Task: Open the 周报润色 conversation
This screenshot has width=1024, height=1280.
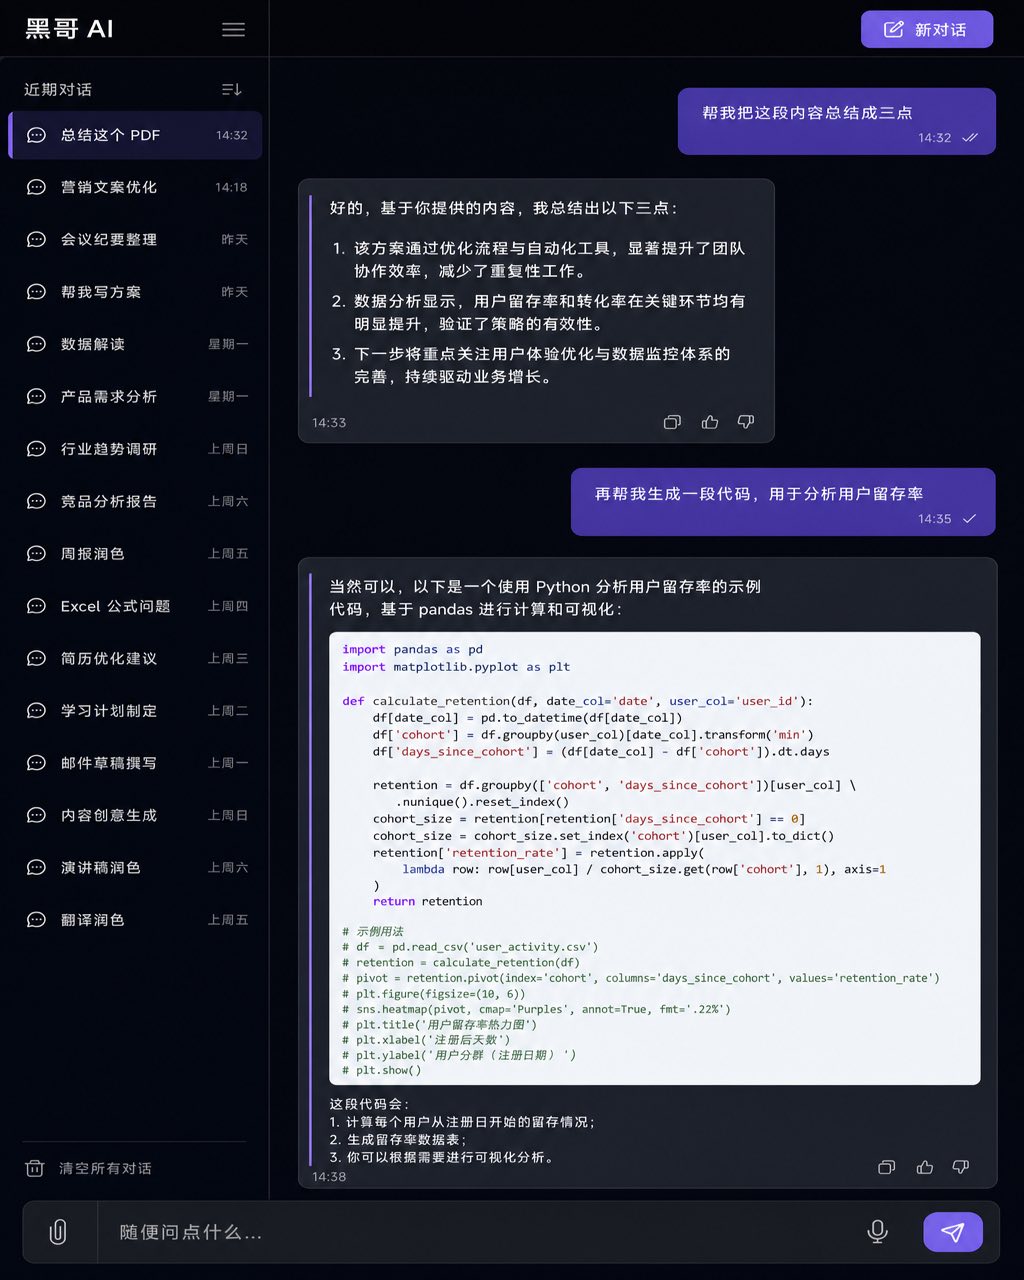Action: pos(135,554)
